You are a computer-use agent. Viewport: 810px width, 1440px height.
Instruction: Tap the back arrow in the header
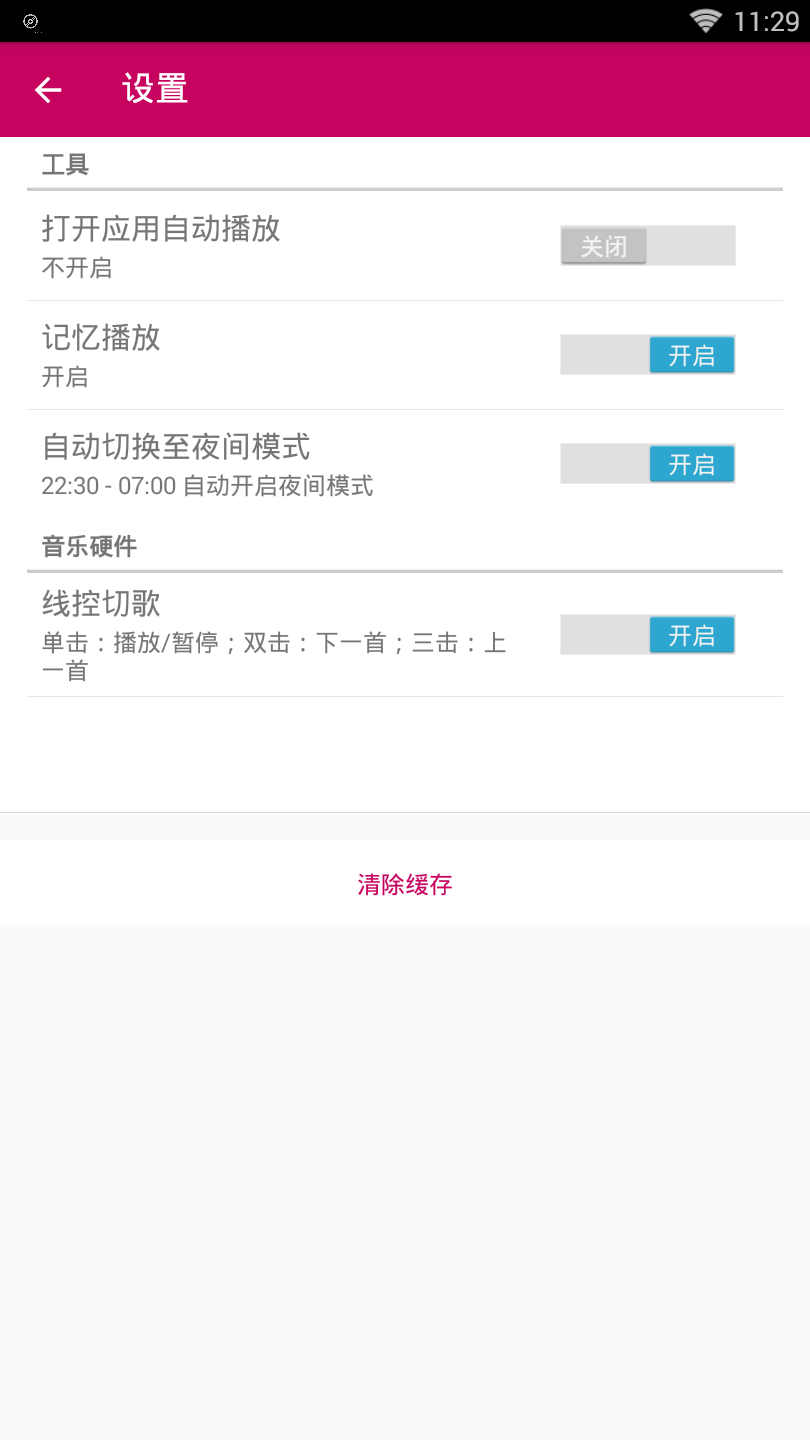[x=48, y=90]
